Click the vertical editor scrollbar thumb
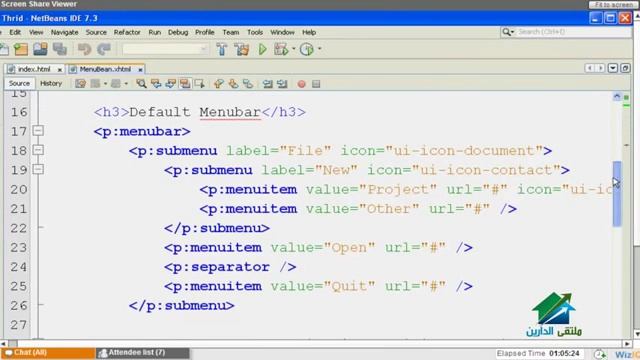The image size is (640, 360). pos(617,193)
